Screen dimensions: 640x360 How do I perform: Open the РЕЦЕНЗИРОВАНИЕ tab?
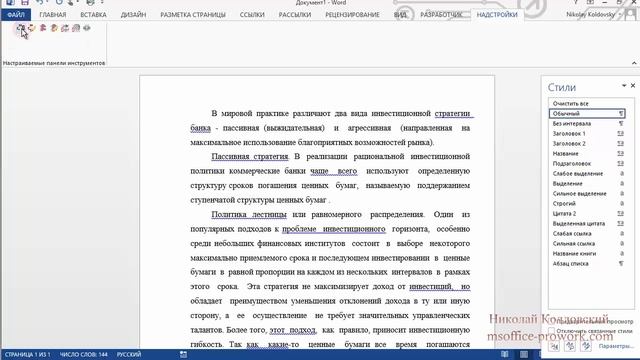click(x=352, y=15)
